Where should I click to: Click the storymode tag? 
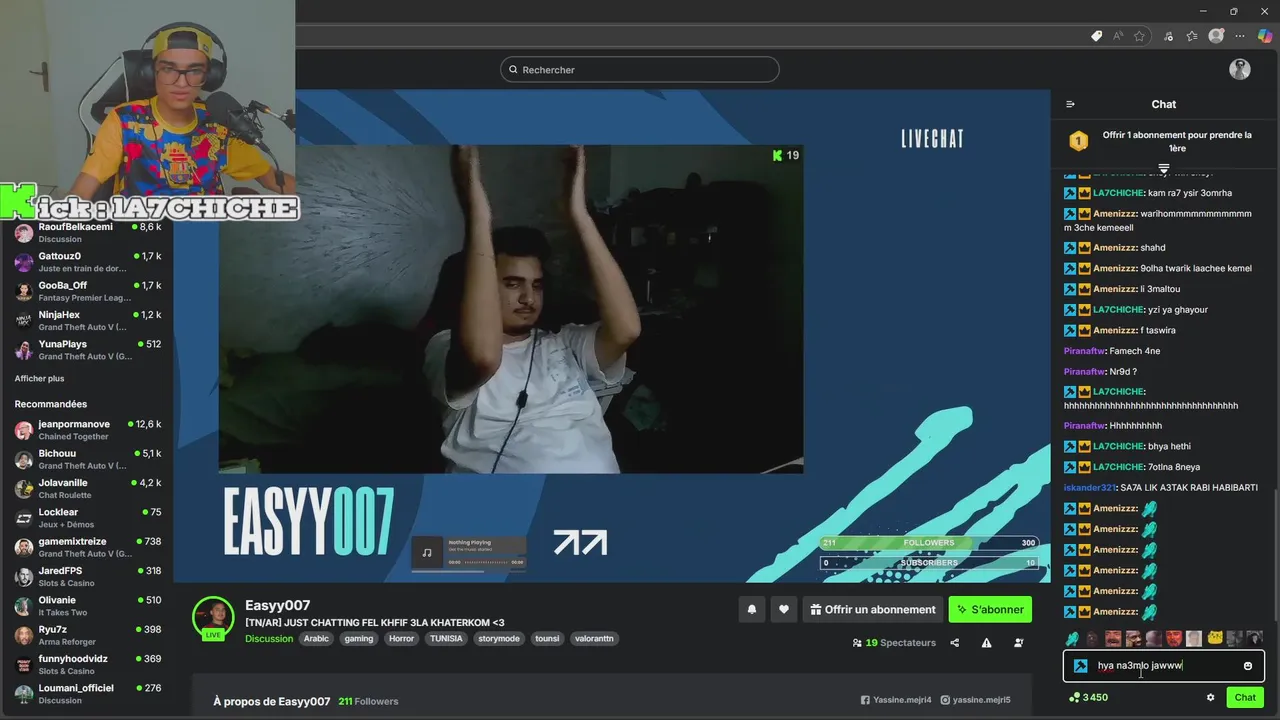[x=499, y=639]
